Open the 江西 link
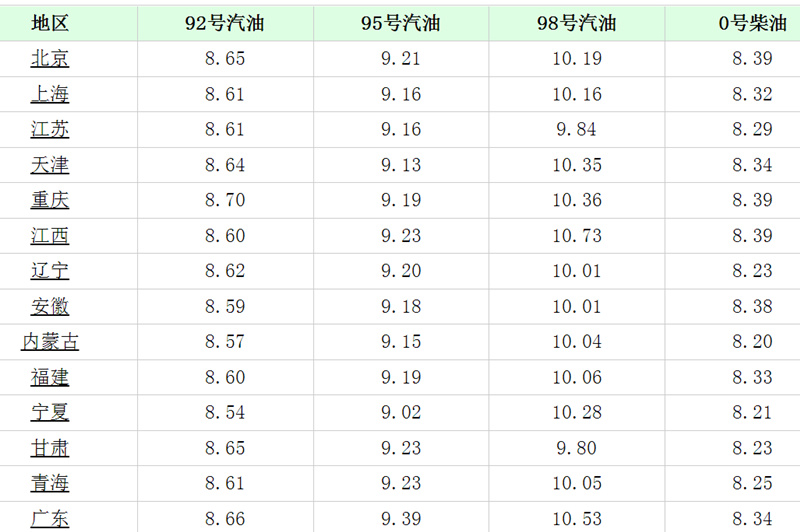800x532 pixels. [x=49, y=236]
